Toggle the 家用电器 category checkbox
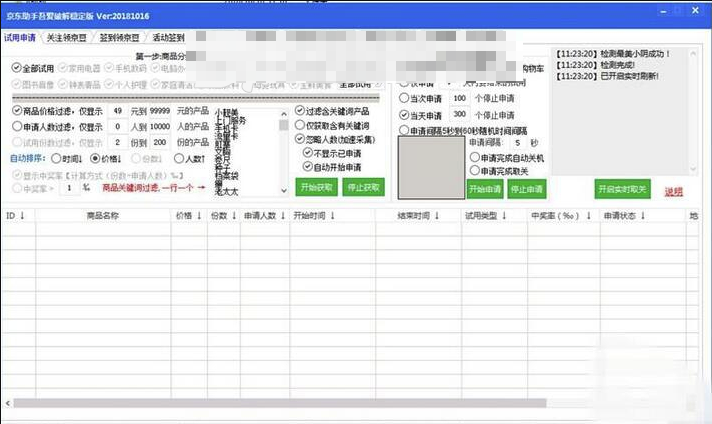This screenshot has width=712, height=424. 79,68
